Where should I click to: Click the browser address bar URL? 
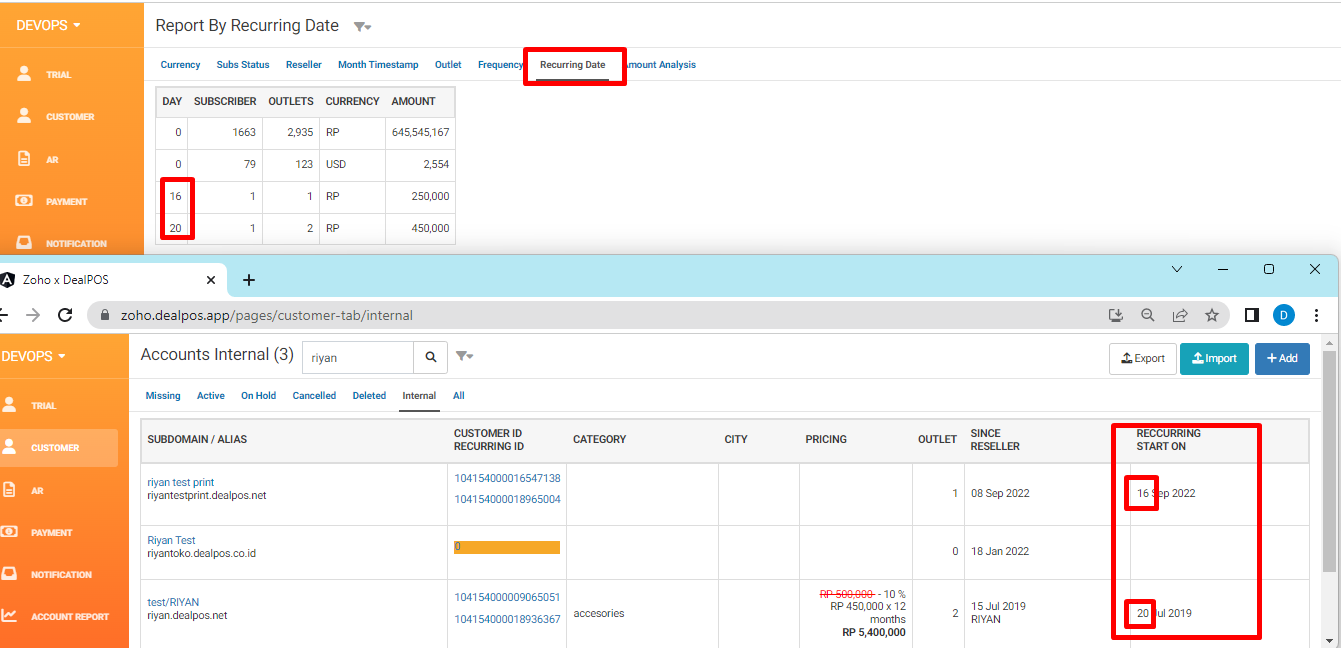pyautogui.click(x=267, y=315)
